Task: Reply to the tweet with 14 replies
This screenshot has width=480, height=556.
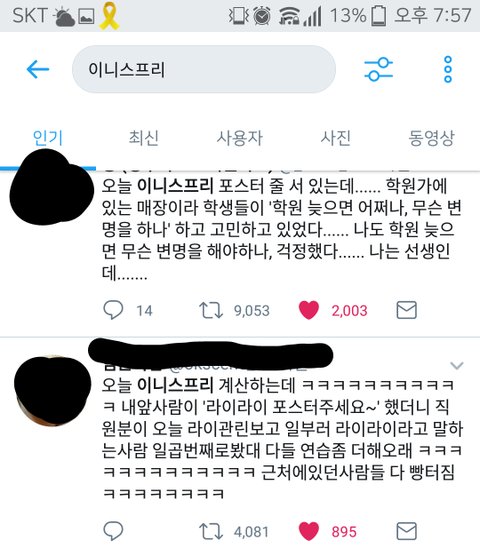Action: click(113, 310)
